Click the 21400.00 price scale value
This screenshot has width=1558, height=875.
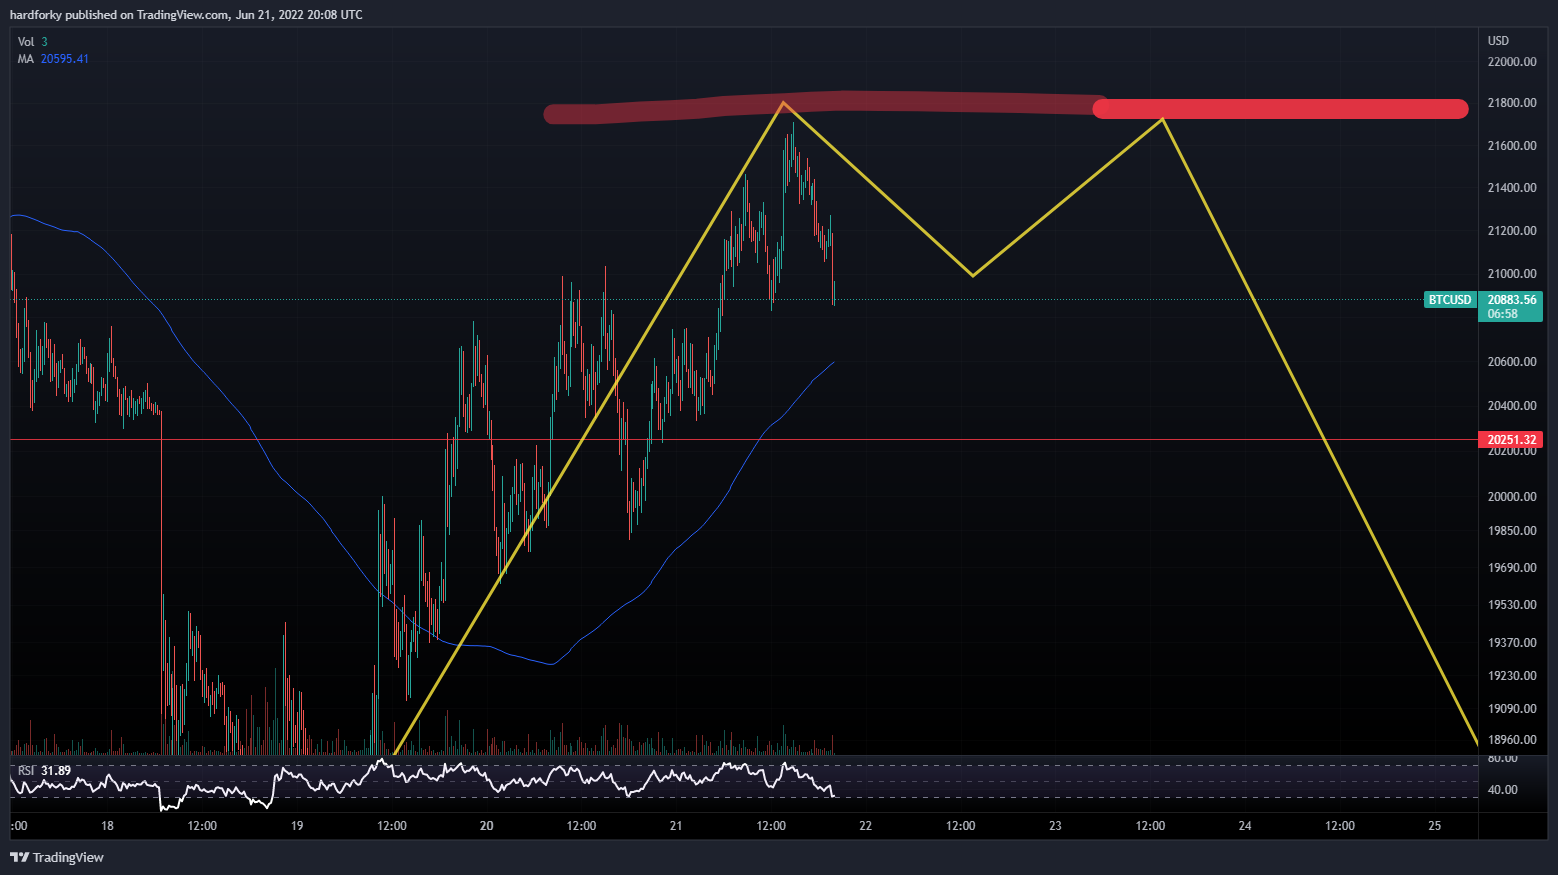pos(1512,188)
